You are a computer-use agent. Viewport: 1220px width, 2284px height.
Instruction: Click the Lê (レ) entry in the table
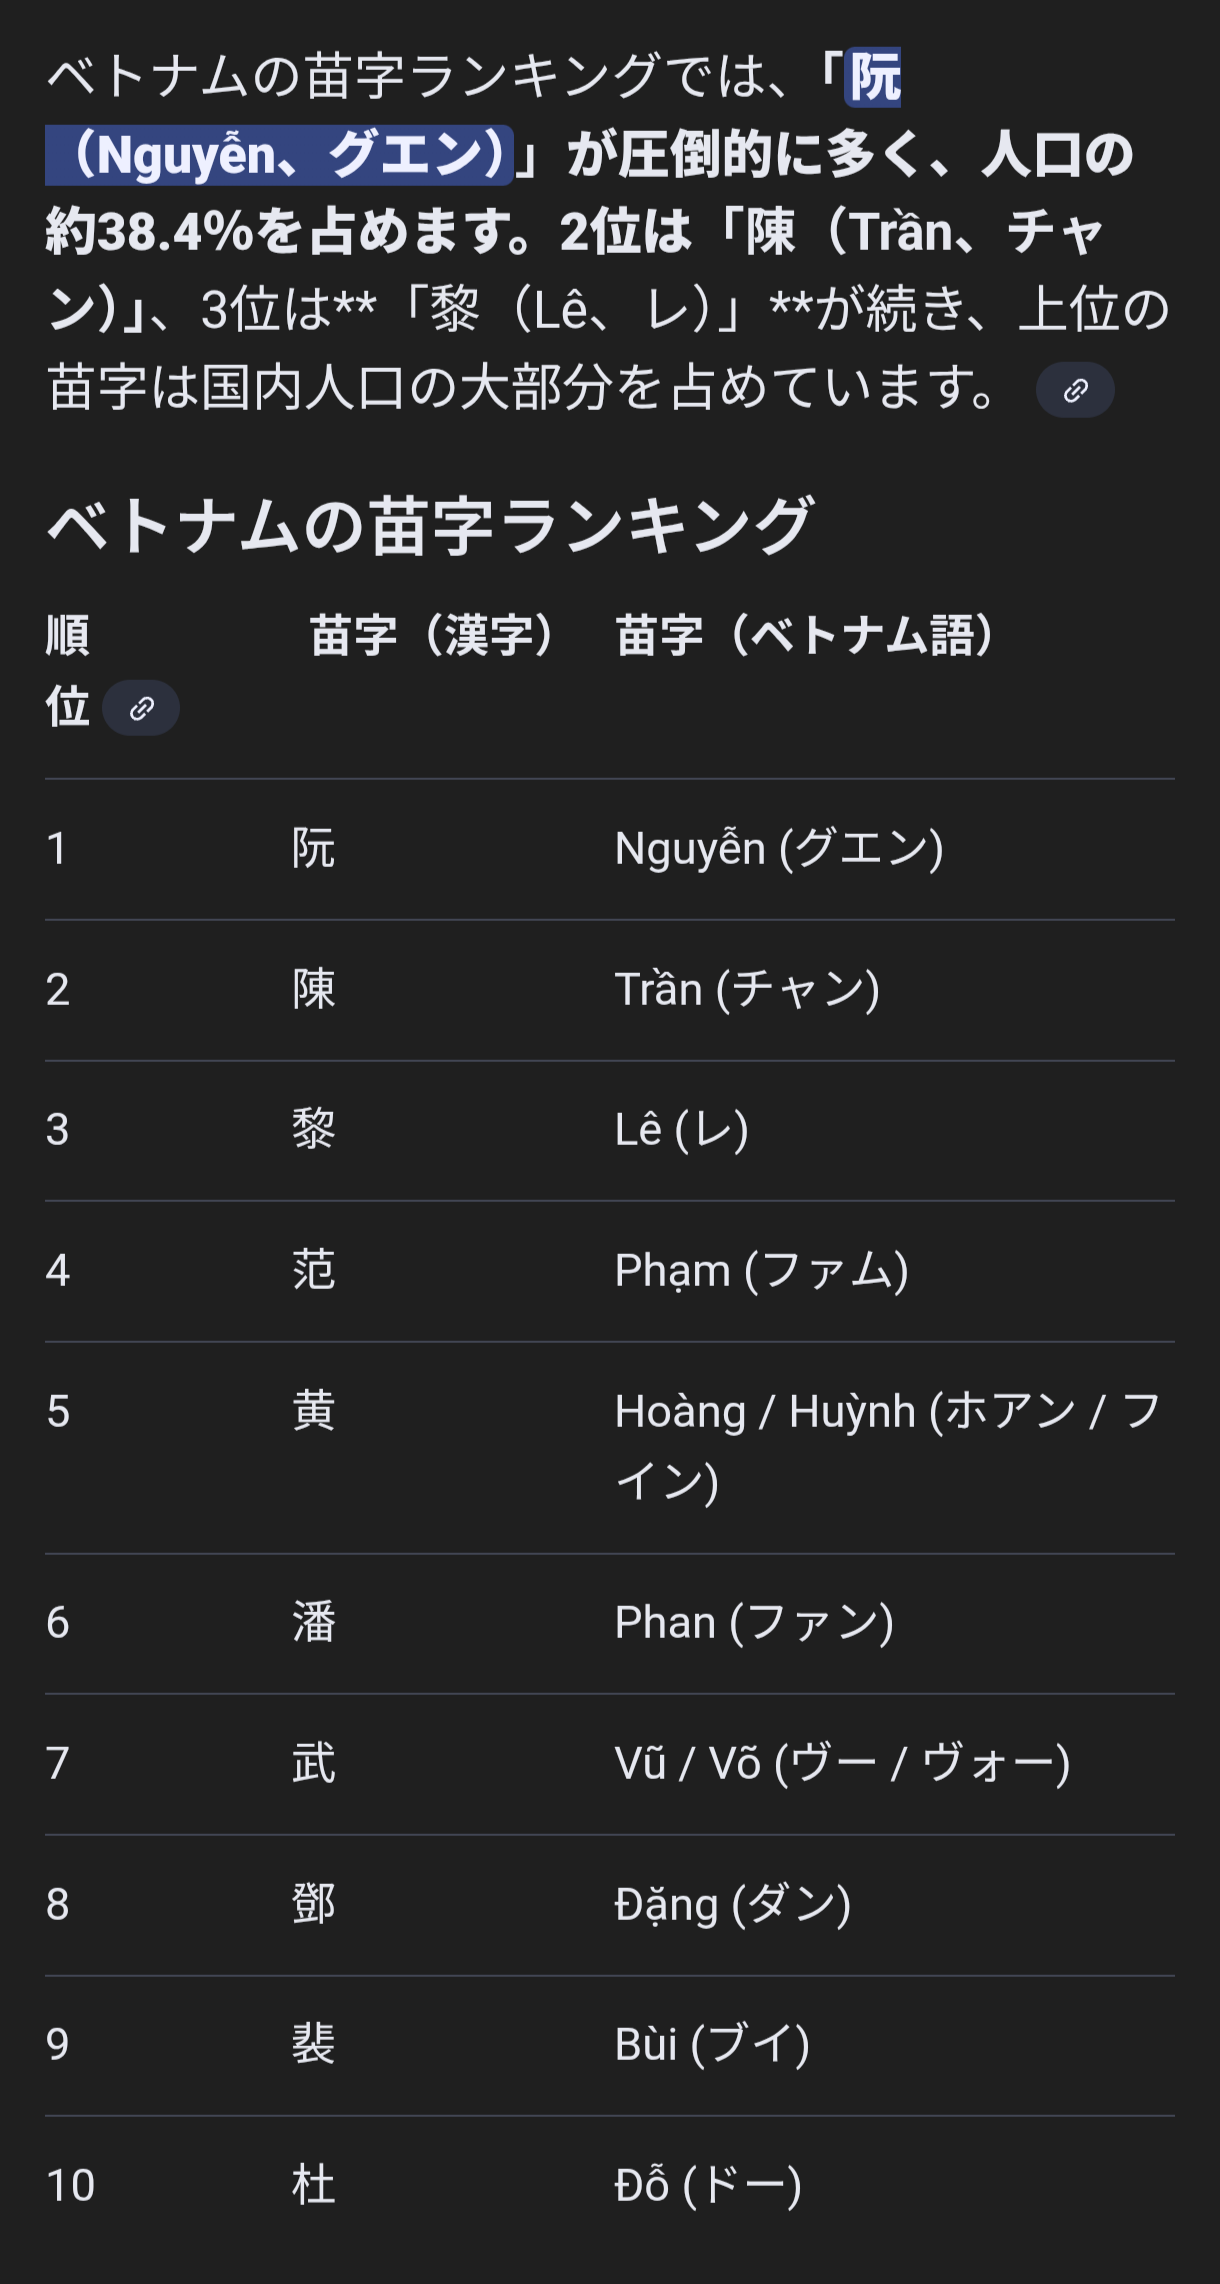click(681, 1130)
